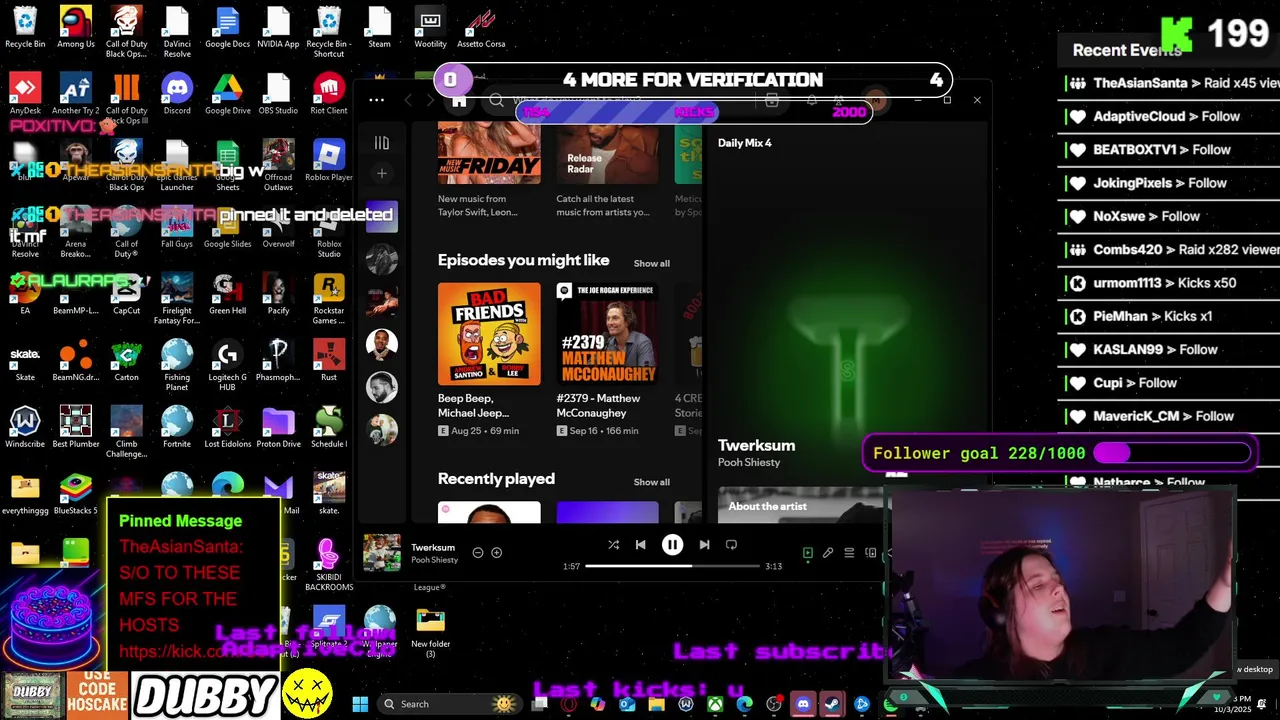The height and width of the screenshot is (720, 1280).
Task: Select the Windscribe desktop icon
Action: pyautogui.click(x=25, y=428)
